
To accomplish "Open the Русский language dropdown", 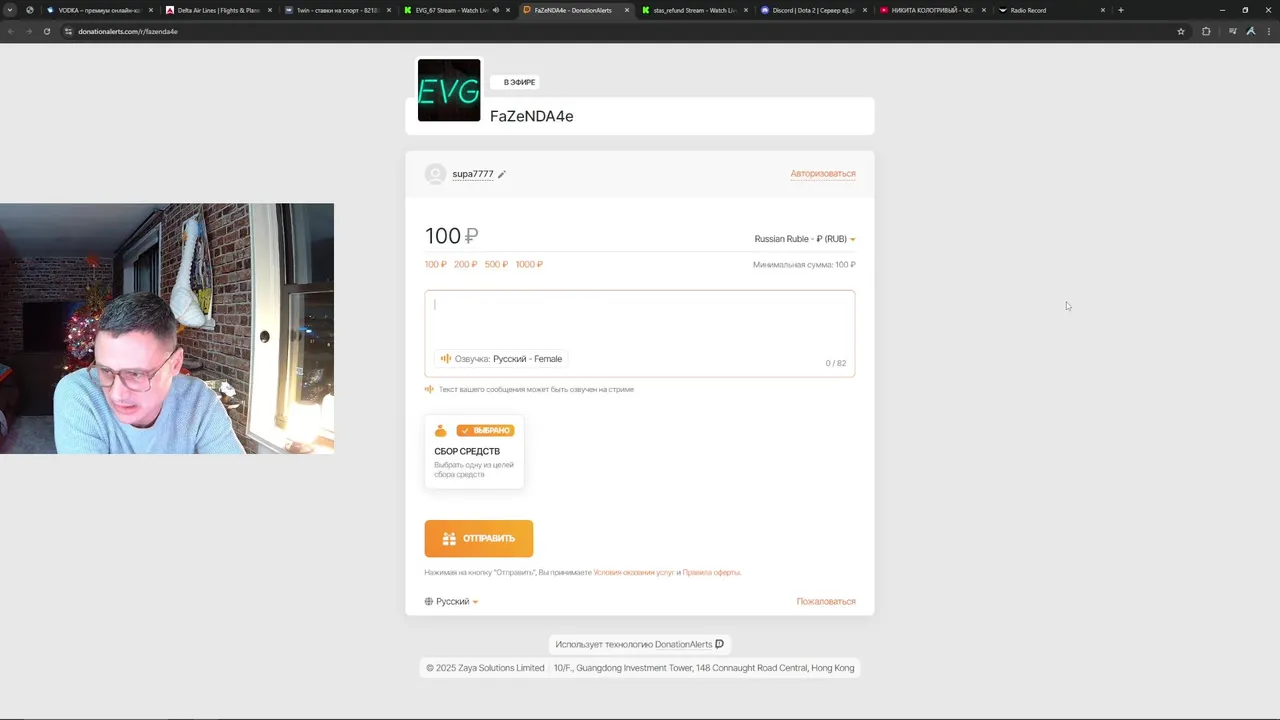I will point(451,602).
